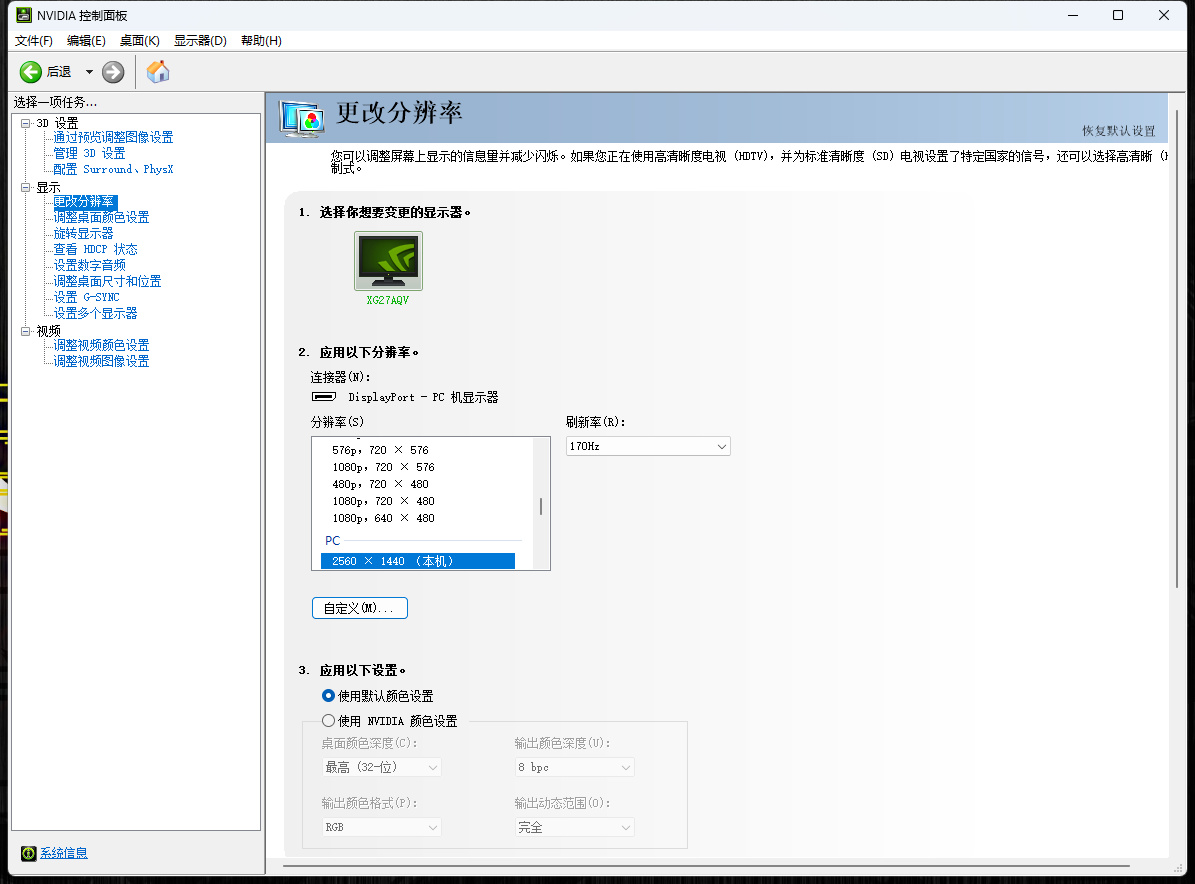
Task: Open the 帮助(H) menu
Action: tap(261, 40)
